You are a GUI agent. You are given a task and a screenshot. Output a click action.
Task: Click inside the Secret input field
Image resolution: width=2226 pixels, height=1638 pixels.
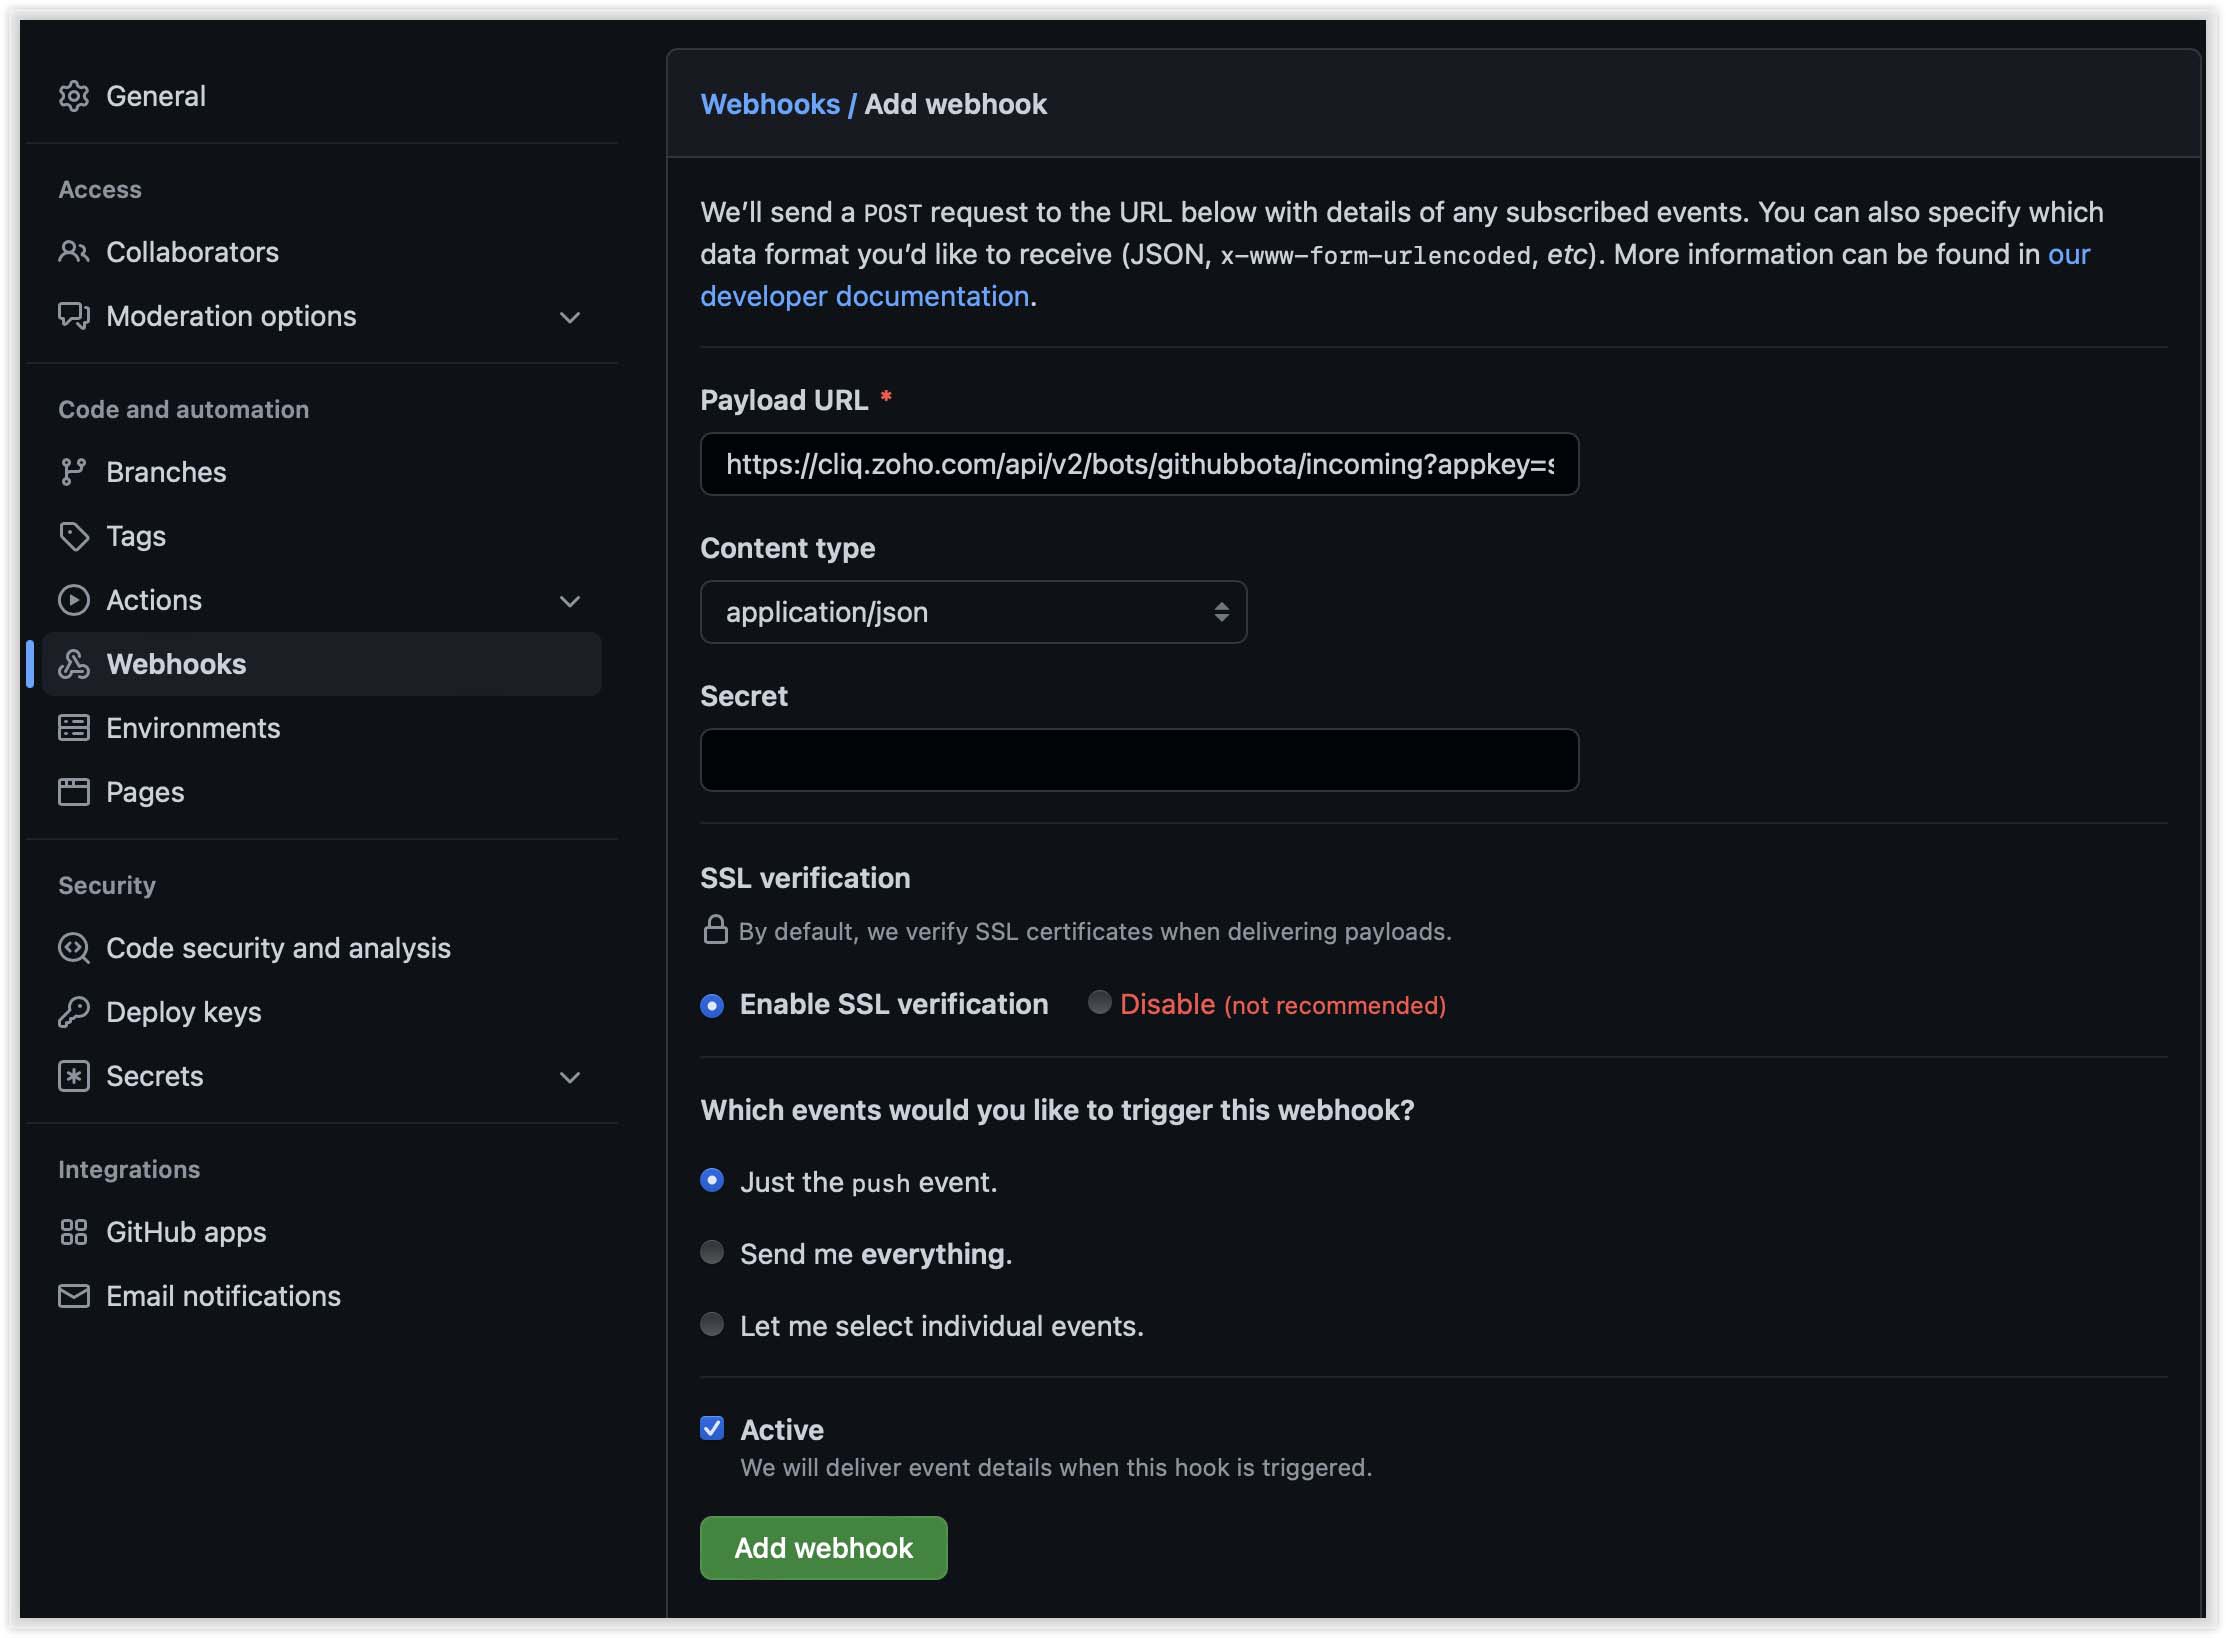point(1139,760)
